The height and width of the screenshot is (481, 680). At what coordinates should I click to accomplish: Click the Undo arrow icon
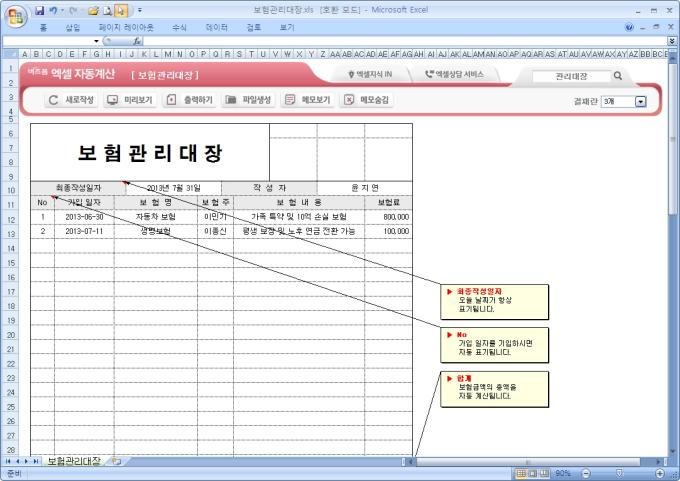click(53, 10)
